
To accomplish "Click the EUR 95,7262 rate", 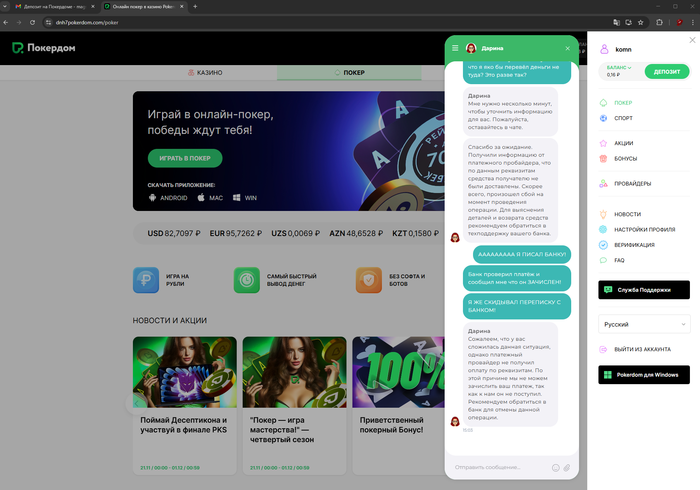I will [236, 233].
